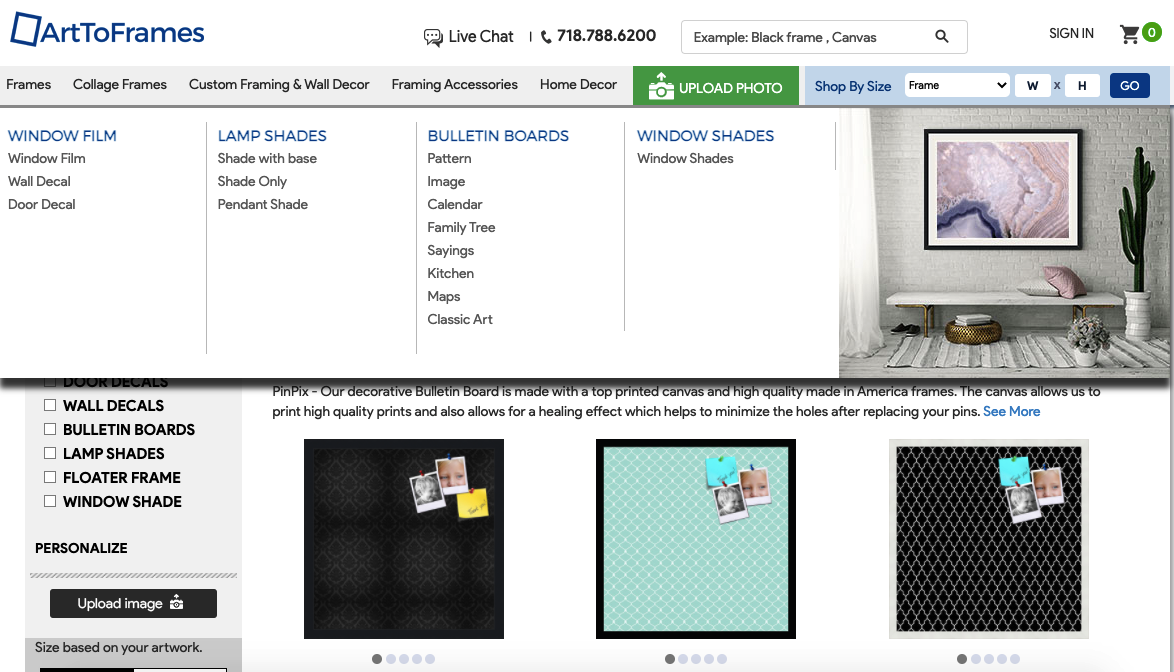Screen dimensions: 1174x672
Task: Click the See More link
Action: (x=1012, y=411)
